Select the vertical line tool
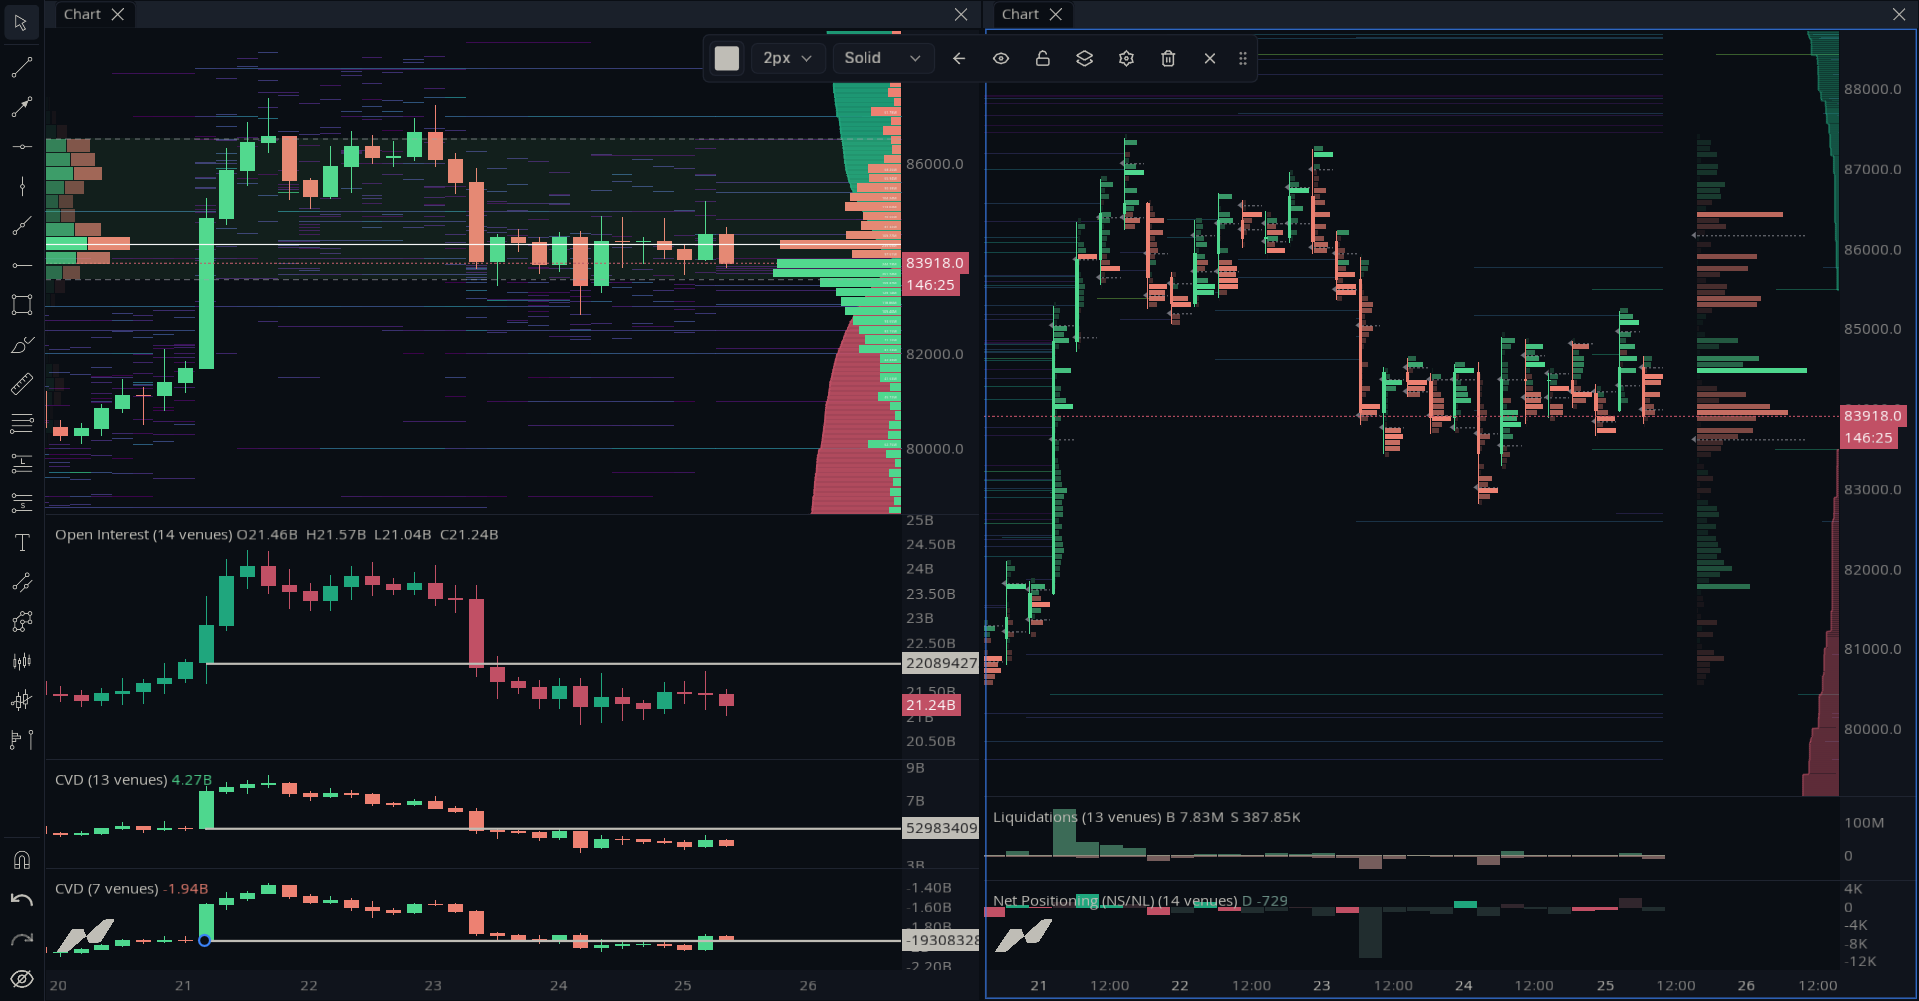Viewport: 1919px width, 1001px height. click(x=21, y=186)
